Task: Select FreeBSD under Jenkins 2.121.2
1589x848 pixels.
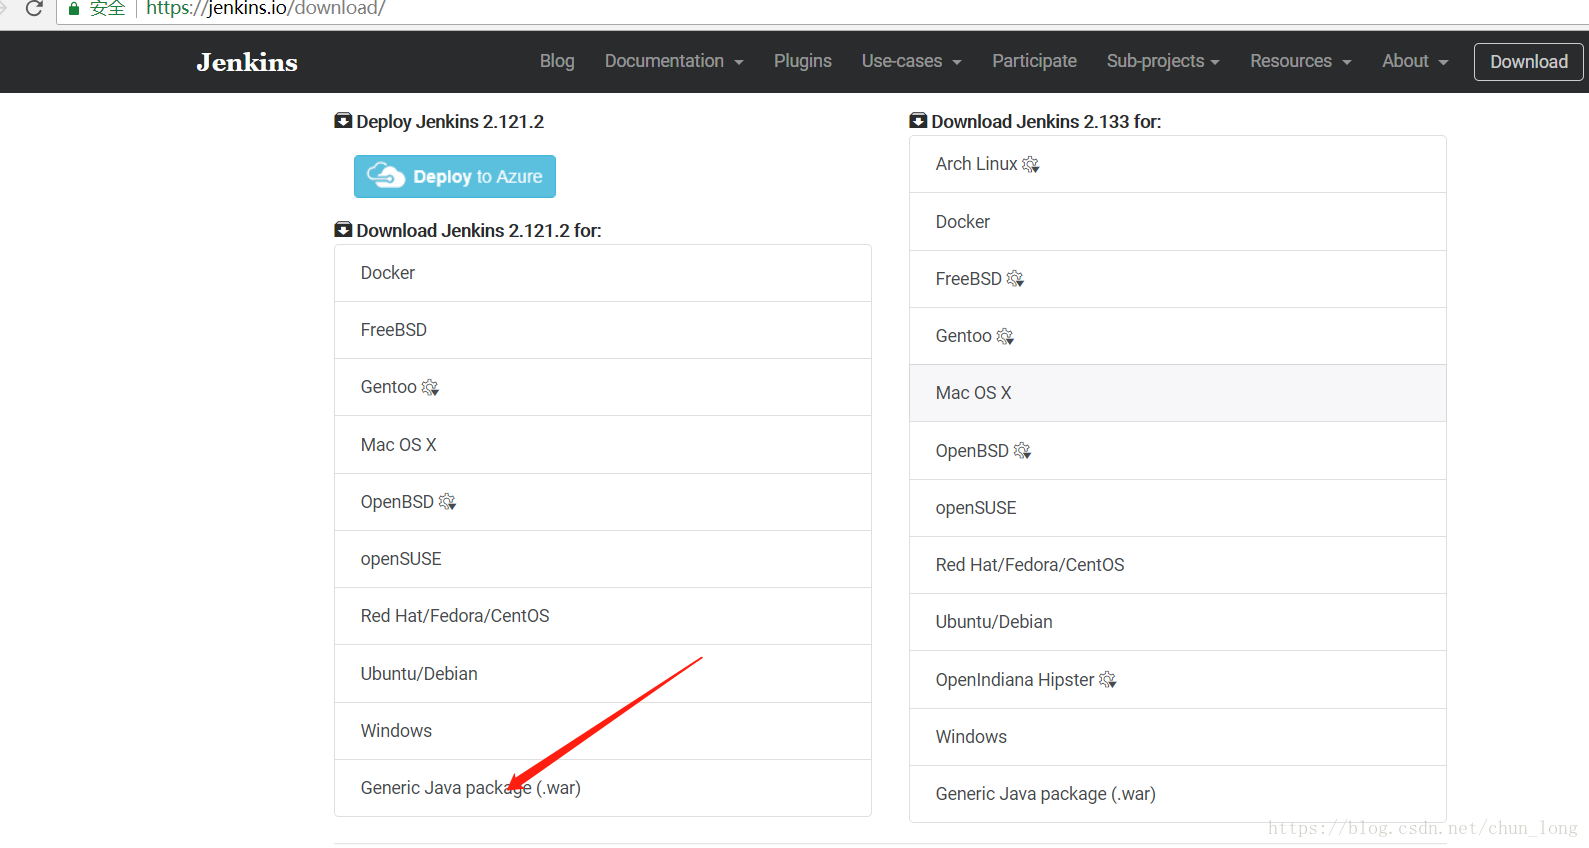Action: point(603,330)
